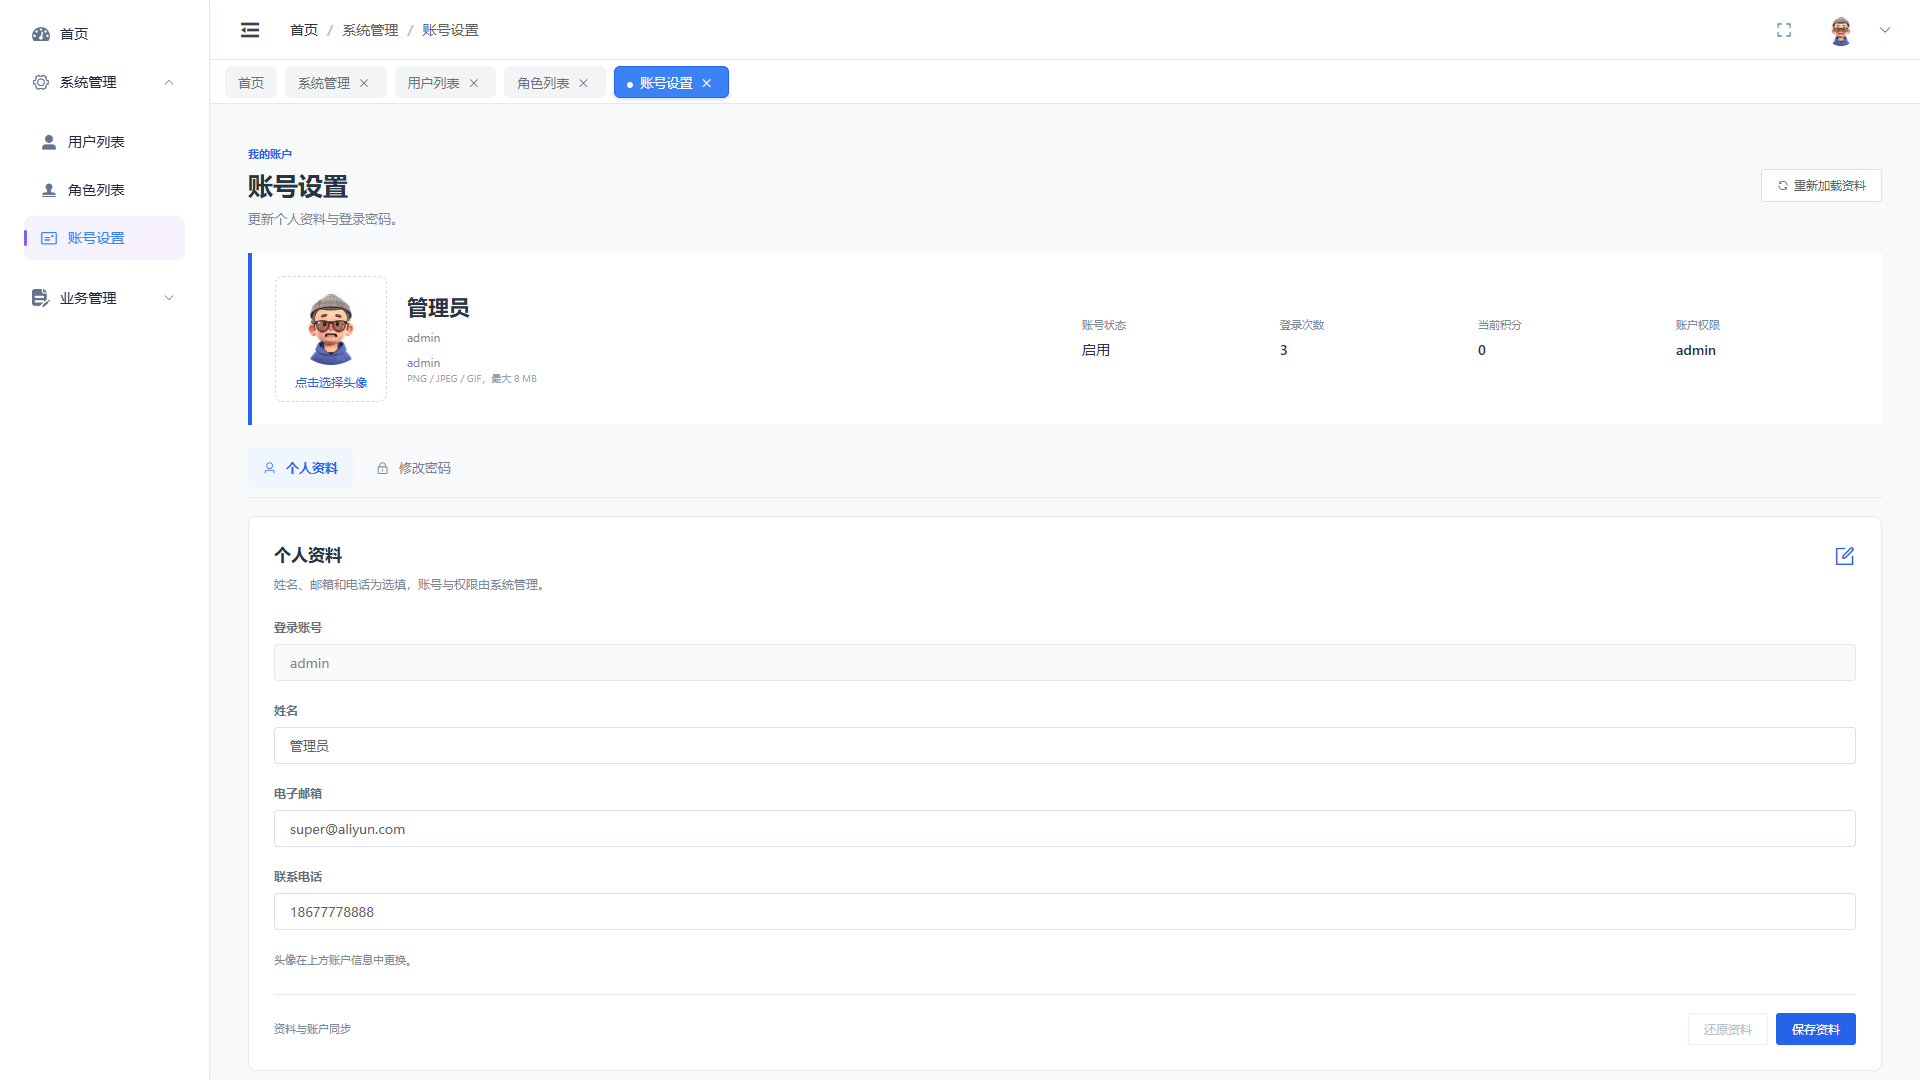
Task: Click the 账号设置 card icon in the sidebar
Action: pyautogui.click(x=48, y=238)
